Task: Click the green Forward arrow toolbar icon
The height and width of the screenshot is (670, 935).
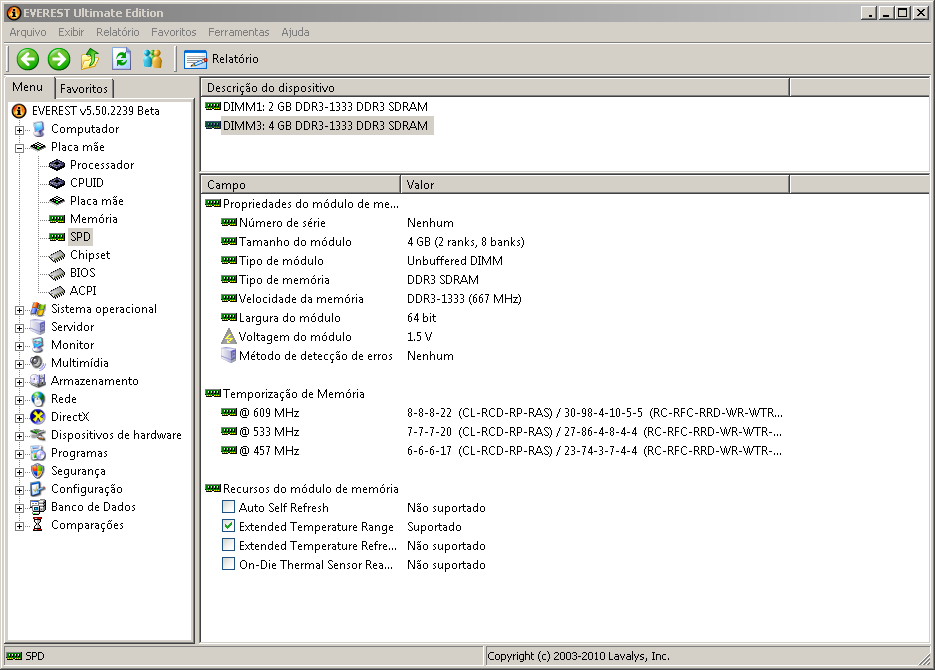Action: point(58,59)
